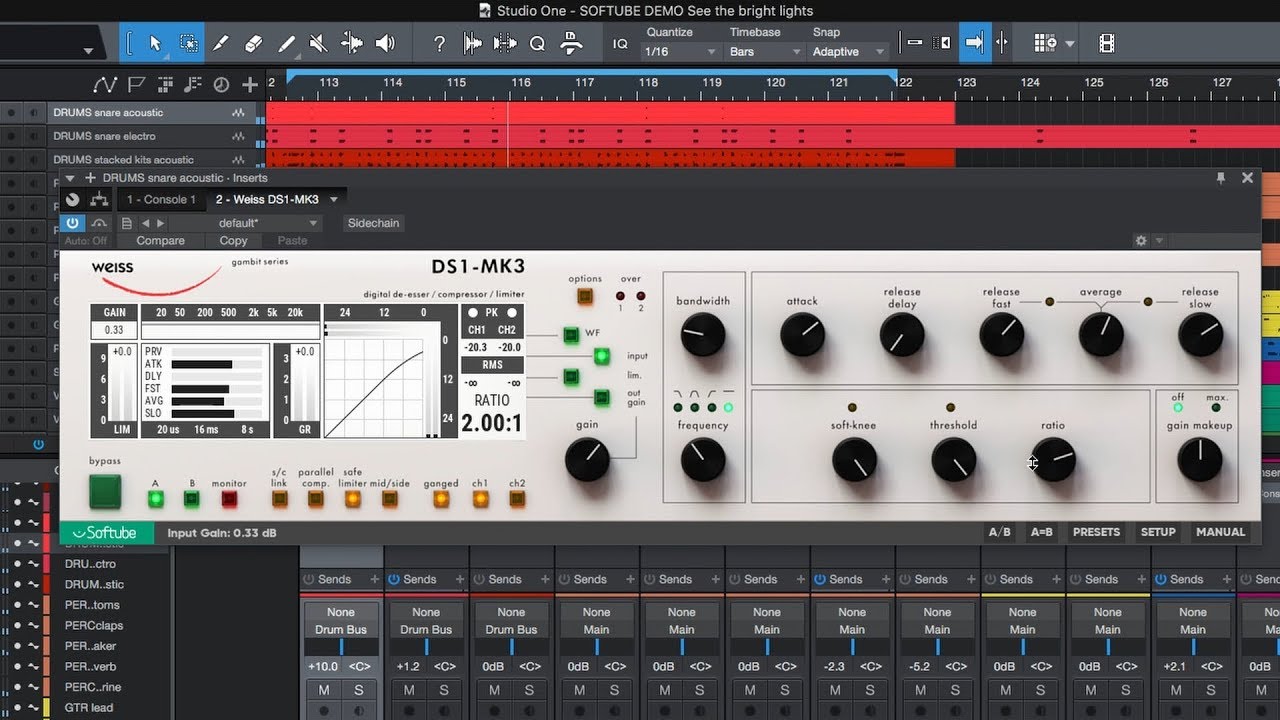Toggle the large green bypass button
The image size is (1280, 720).
point(105,492)
